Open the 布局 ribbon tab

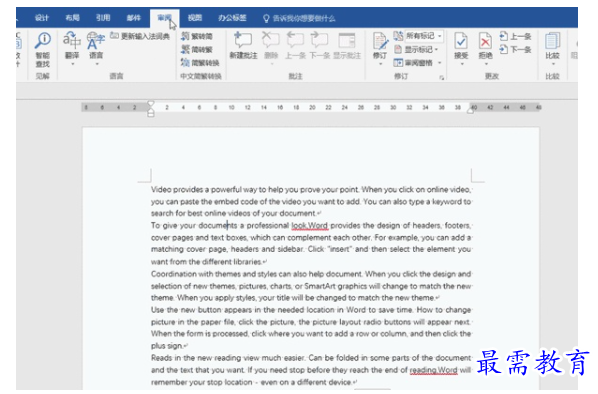click(72, 18)
